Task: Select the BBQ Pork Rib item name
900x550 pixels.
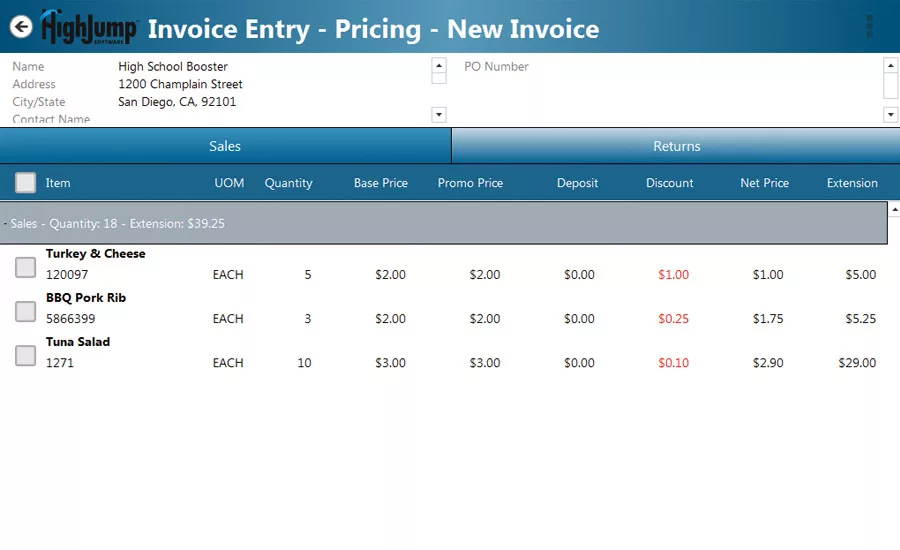Action: point(86,297)
